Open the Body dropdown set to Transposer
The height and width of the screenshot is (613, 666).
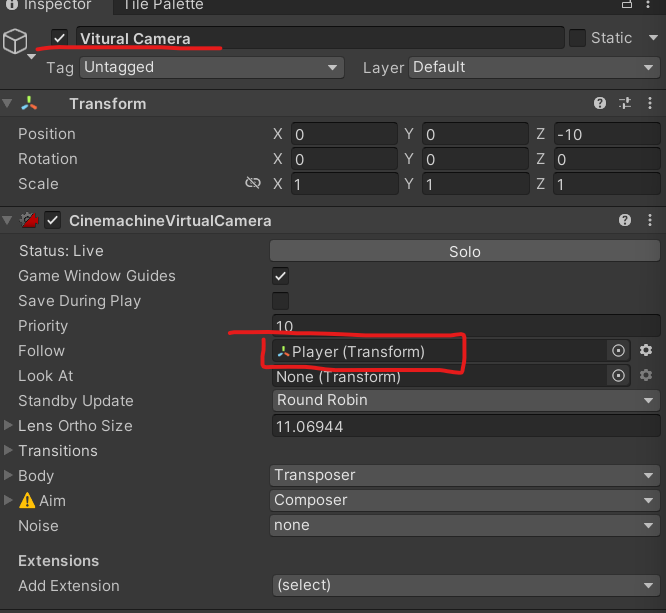[x=465, y=476]
